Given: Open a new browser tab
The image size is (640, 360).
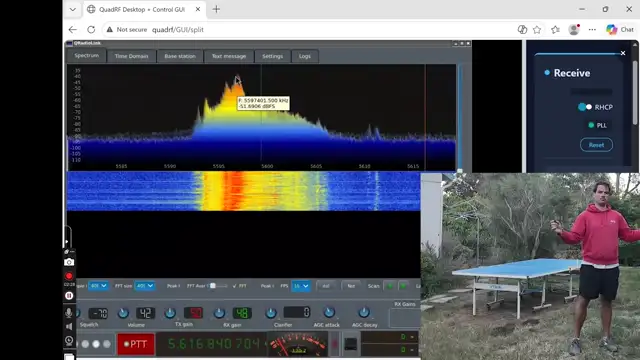Looking at the screenshot, I should point(216,9).
